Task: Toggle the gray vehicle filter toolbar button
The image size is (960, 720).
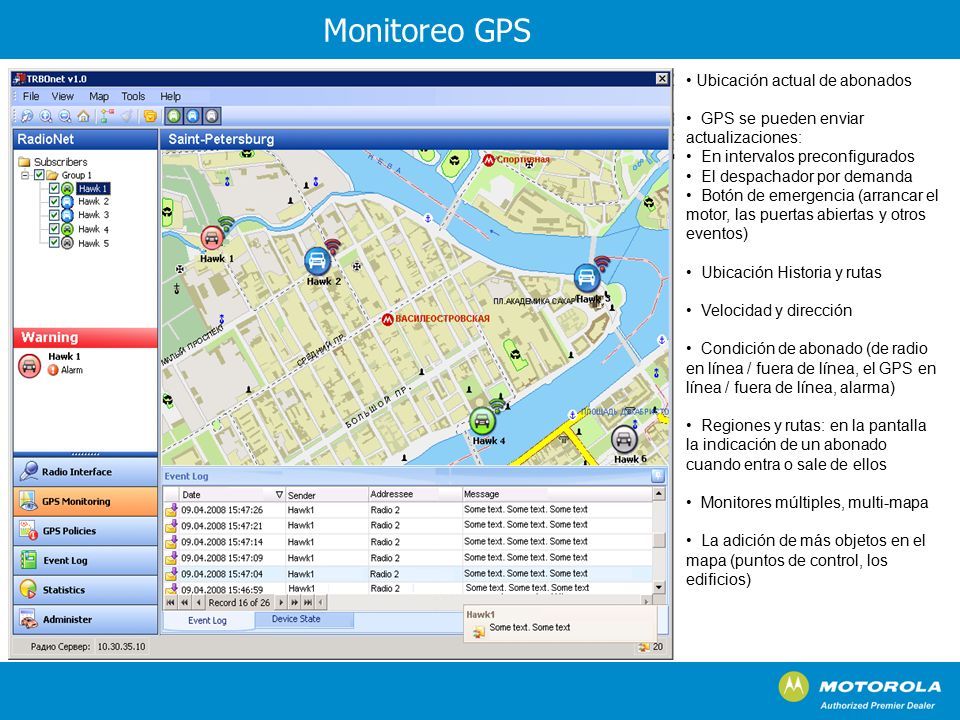Action: [211, 116]
